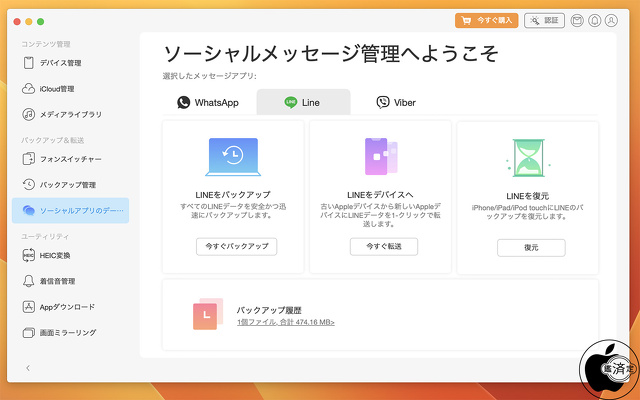The image size is (640, 400).
Task: Click 今すぐバックアップ button
Action: (x=236, y=247)
